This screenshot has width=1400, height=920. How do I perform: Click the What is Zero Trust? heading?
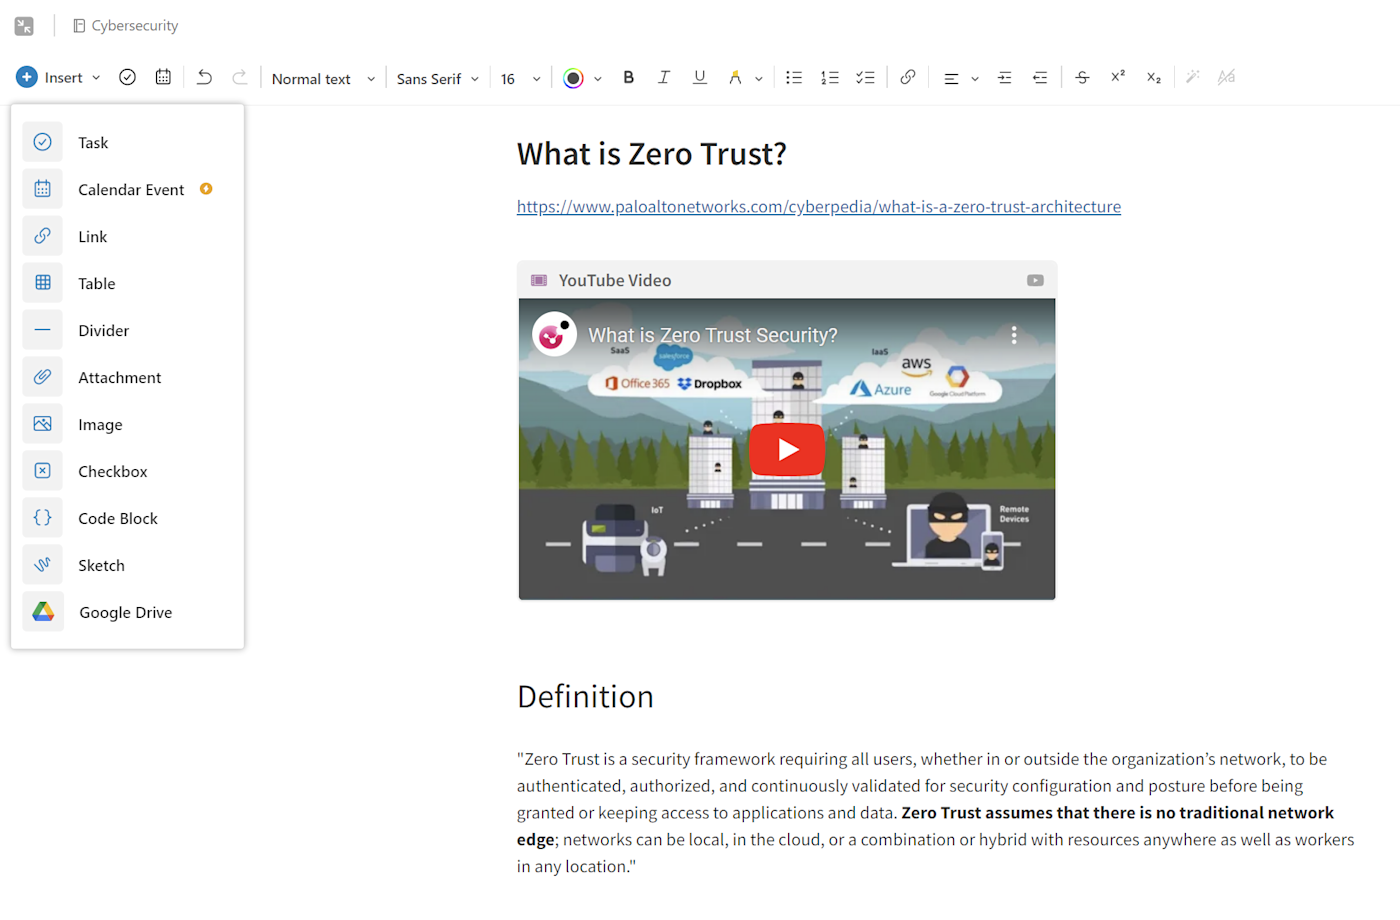(652, 154)
